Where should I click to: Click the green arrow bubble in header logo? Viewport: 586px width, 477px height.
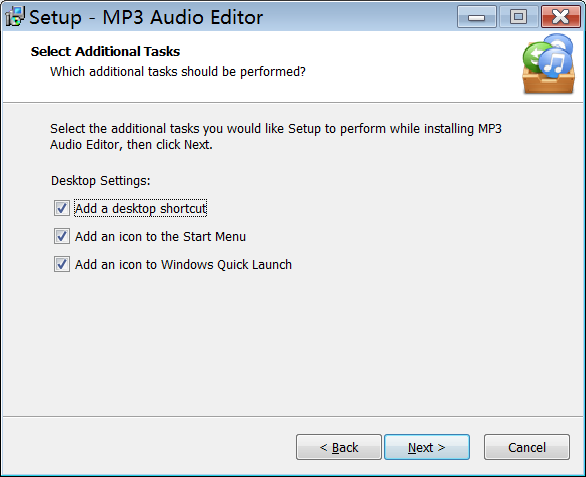534,57
